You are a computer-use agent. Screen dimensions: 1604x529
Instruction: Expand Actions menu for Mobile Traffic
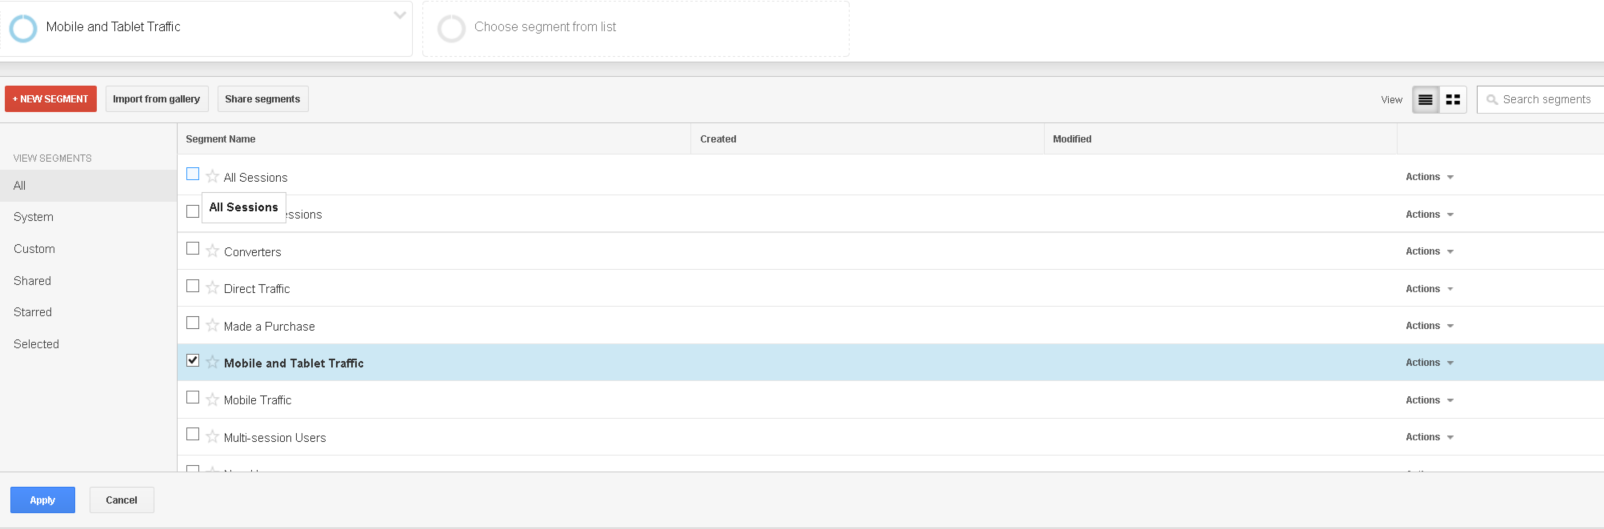tap(1429, 400)
